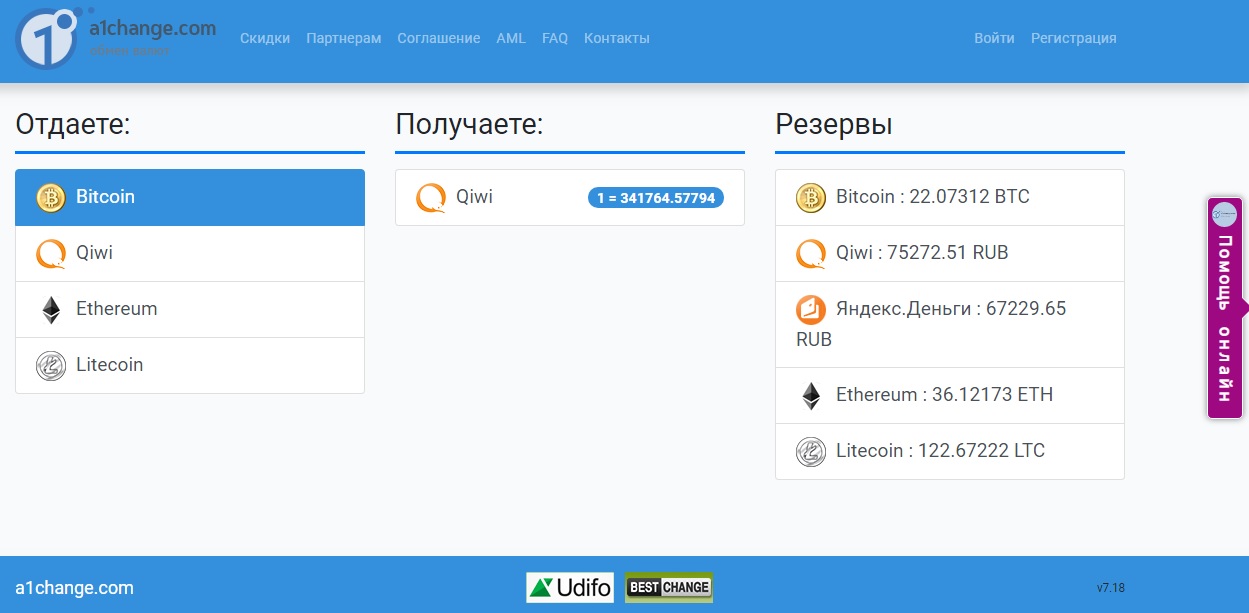Click the Резервы heading

click(834, 125)
